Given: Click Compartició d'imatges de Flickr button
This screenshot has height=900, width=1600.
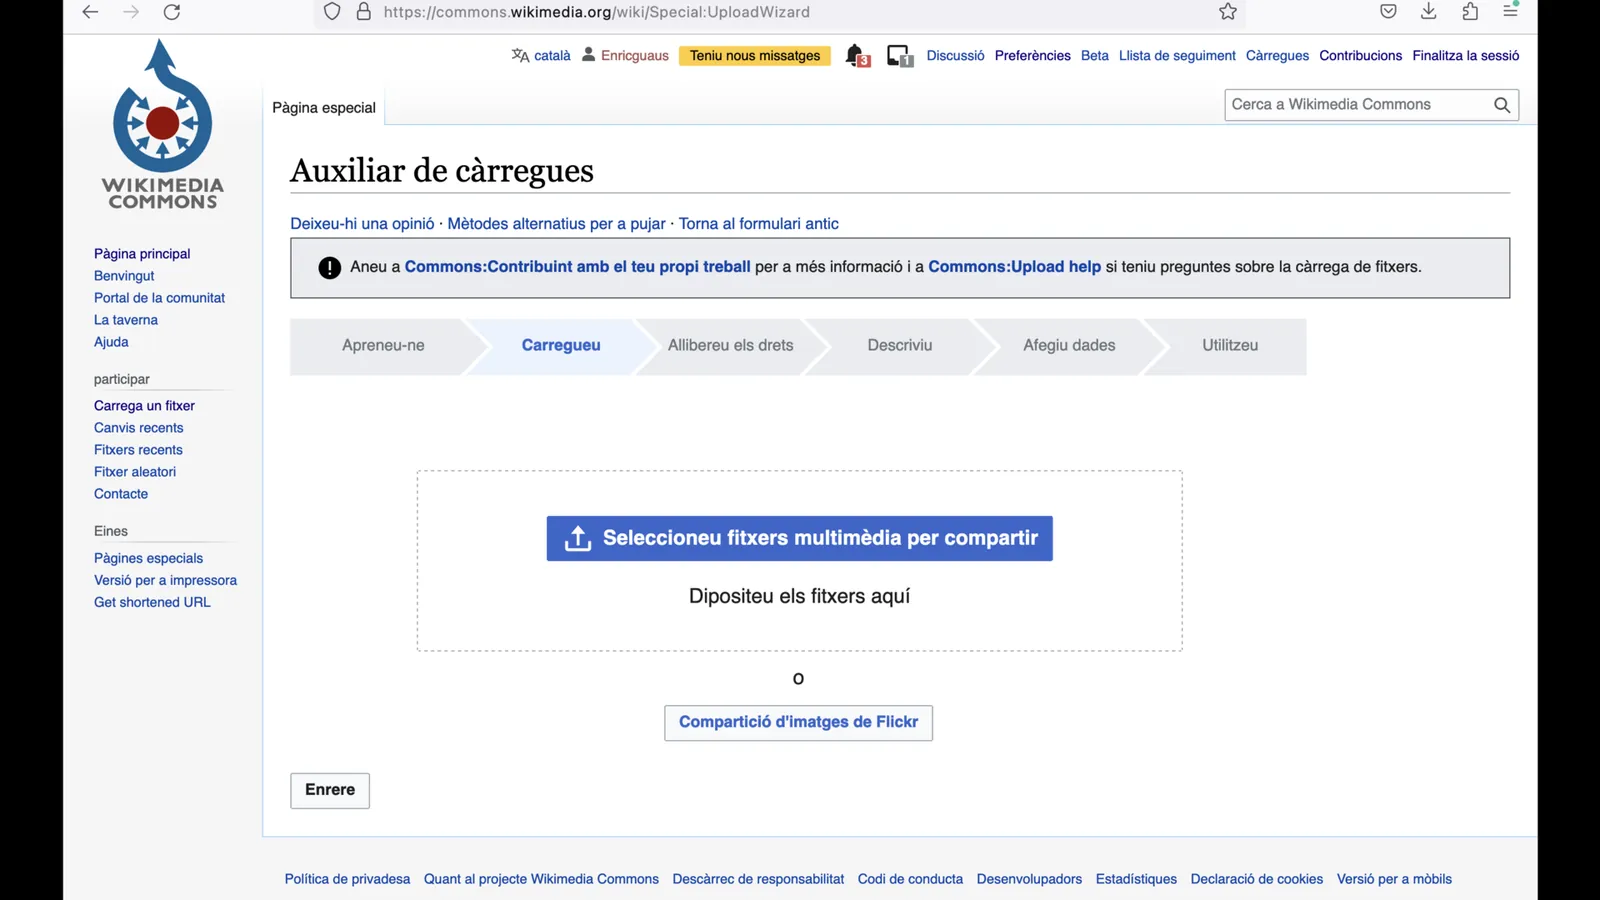Looking at the screenshot, I should [798, 723].
